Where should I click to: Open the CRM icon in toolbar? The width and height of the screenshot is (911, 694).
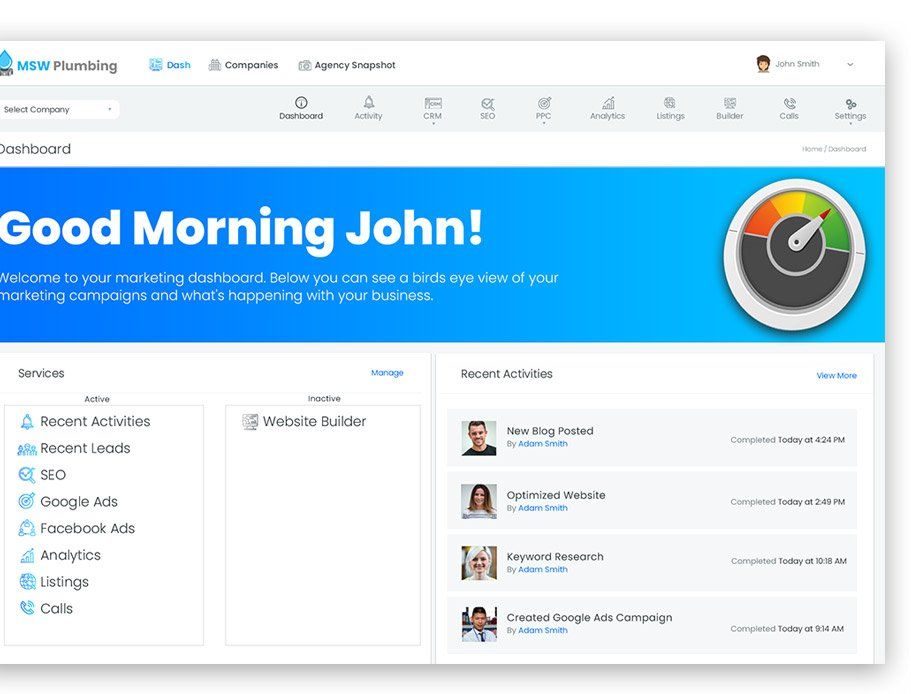(433, 103)
